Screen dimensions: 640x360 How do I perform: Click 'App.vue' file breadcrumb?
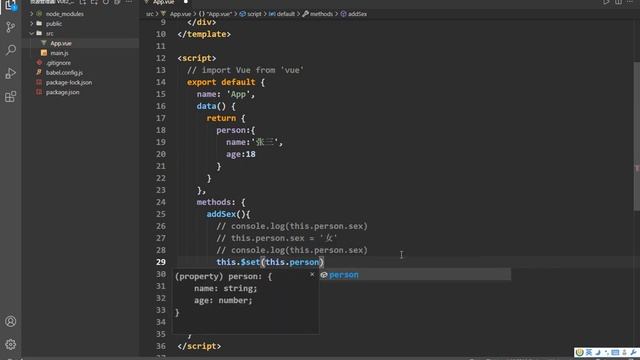point(180,14)
